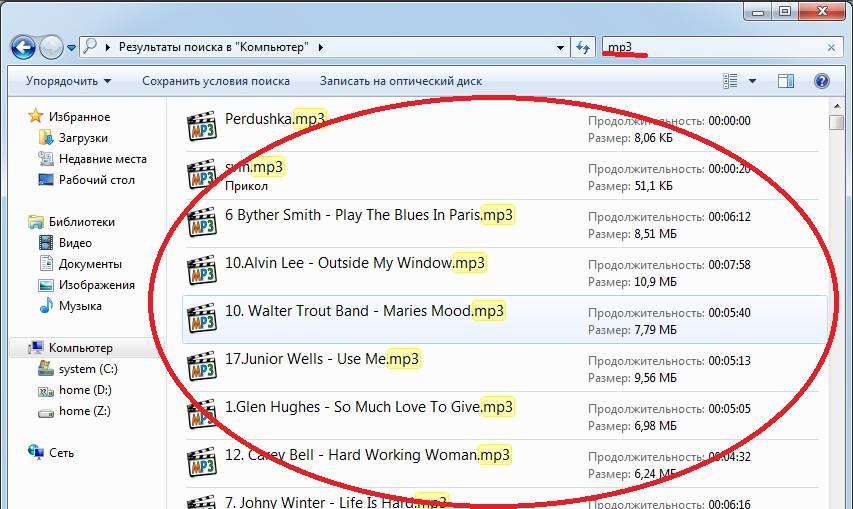Click the scrollbar up arrow in results

point(837,106)
